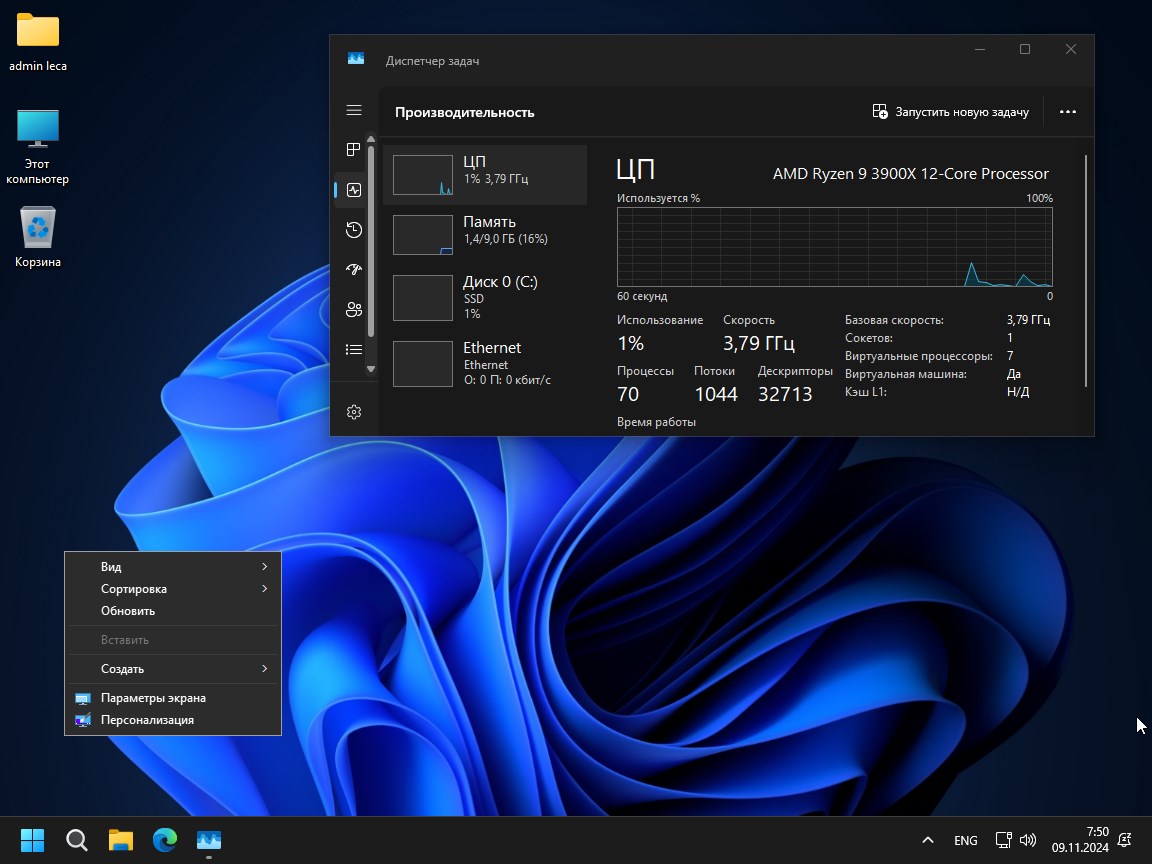This screenshot has width=1152, height=864.
Task: Click the volume icon in the taskbar
Action: [x=1029, y=840]
